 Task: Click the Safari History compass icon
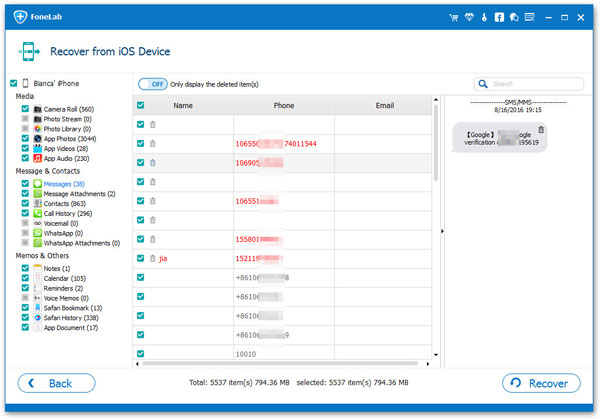click(x=38, y=318)
